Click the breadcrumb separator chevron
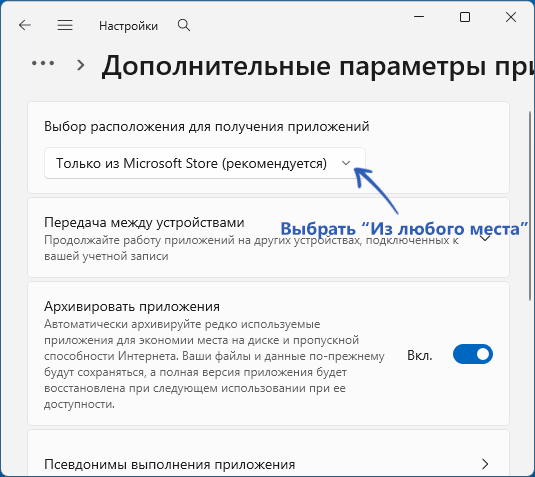Screen dimensions: 535x477 [81, 65]
